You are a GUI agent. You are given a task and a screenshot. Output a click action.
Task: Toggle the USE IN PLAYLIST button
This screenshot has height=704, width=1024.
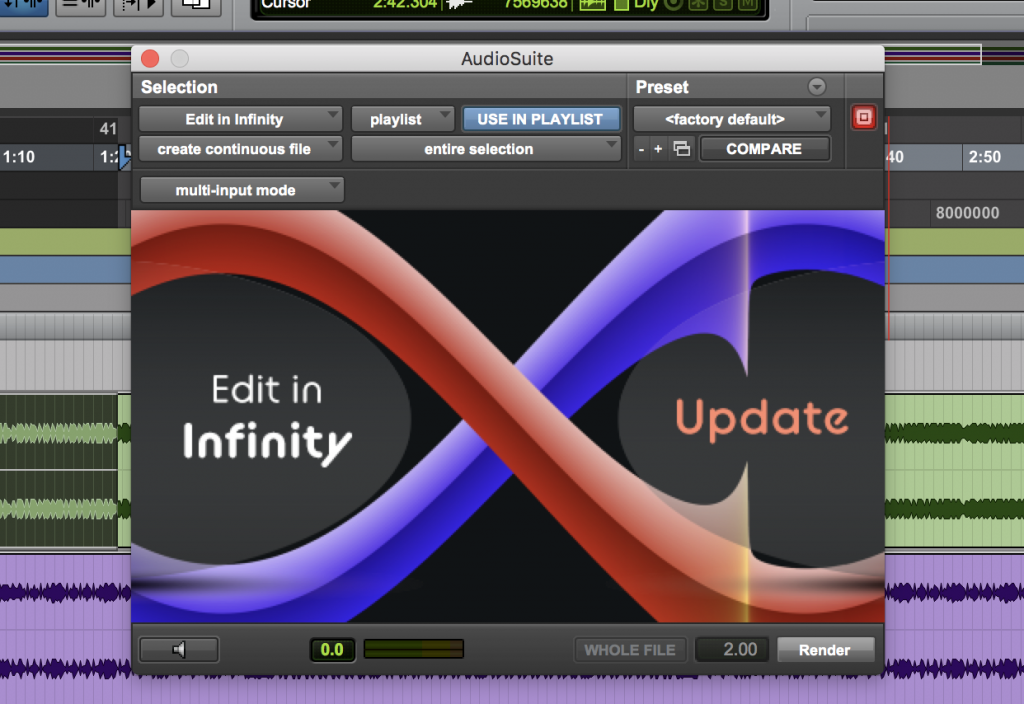click(x=540, y=119)
